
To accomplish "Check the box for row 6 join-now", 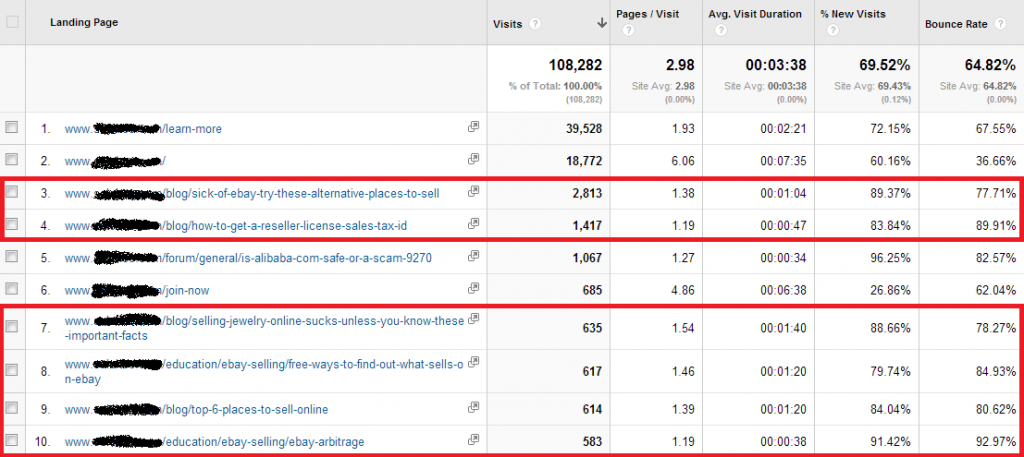I will pos(12,289).
